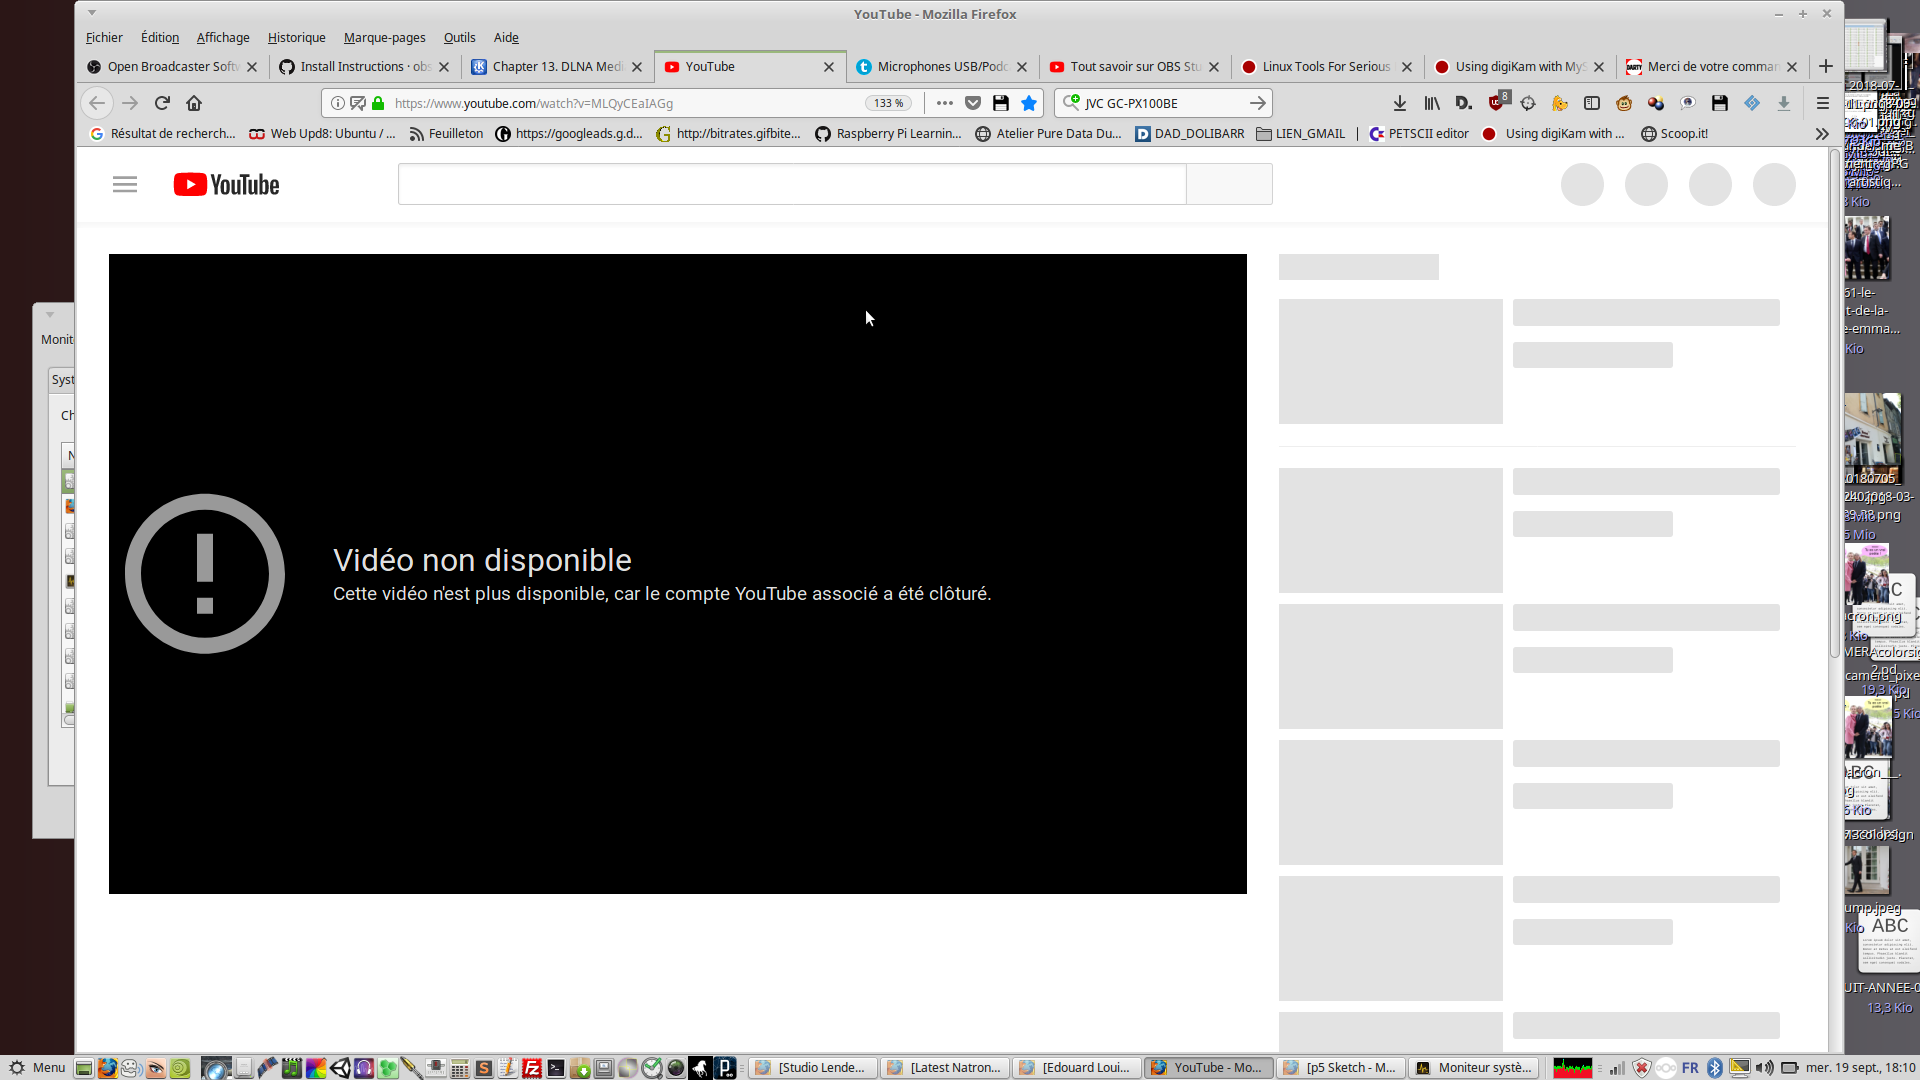Click the page reload icon
The image size is (1920, 1080).
click(162, 103)
